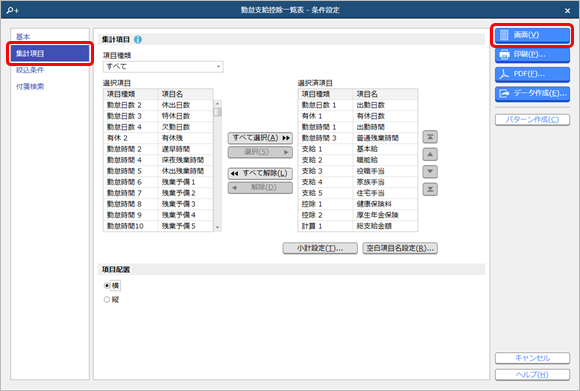580x391 pixels.
Task: Move selected item up one row
Action: point(430,154)
